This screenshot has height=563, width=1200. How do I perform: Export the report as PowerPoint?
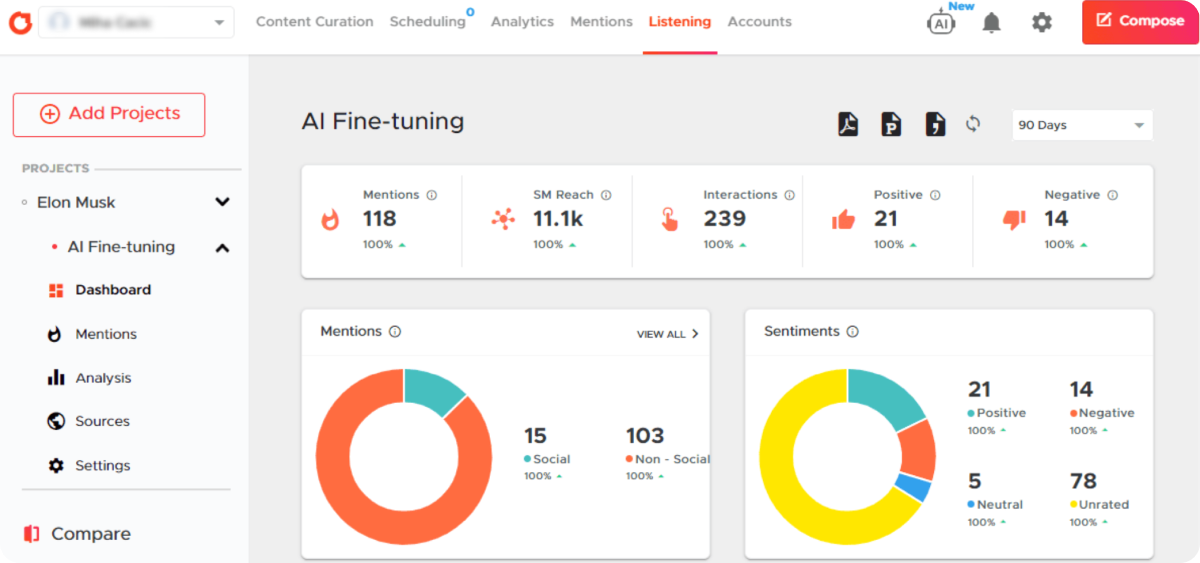pos(891,124)
